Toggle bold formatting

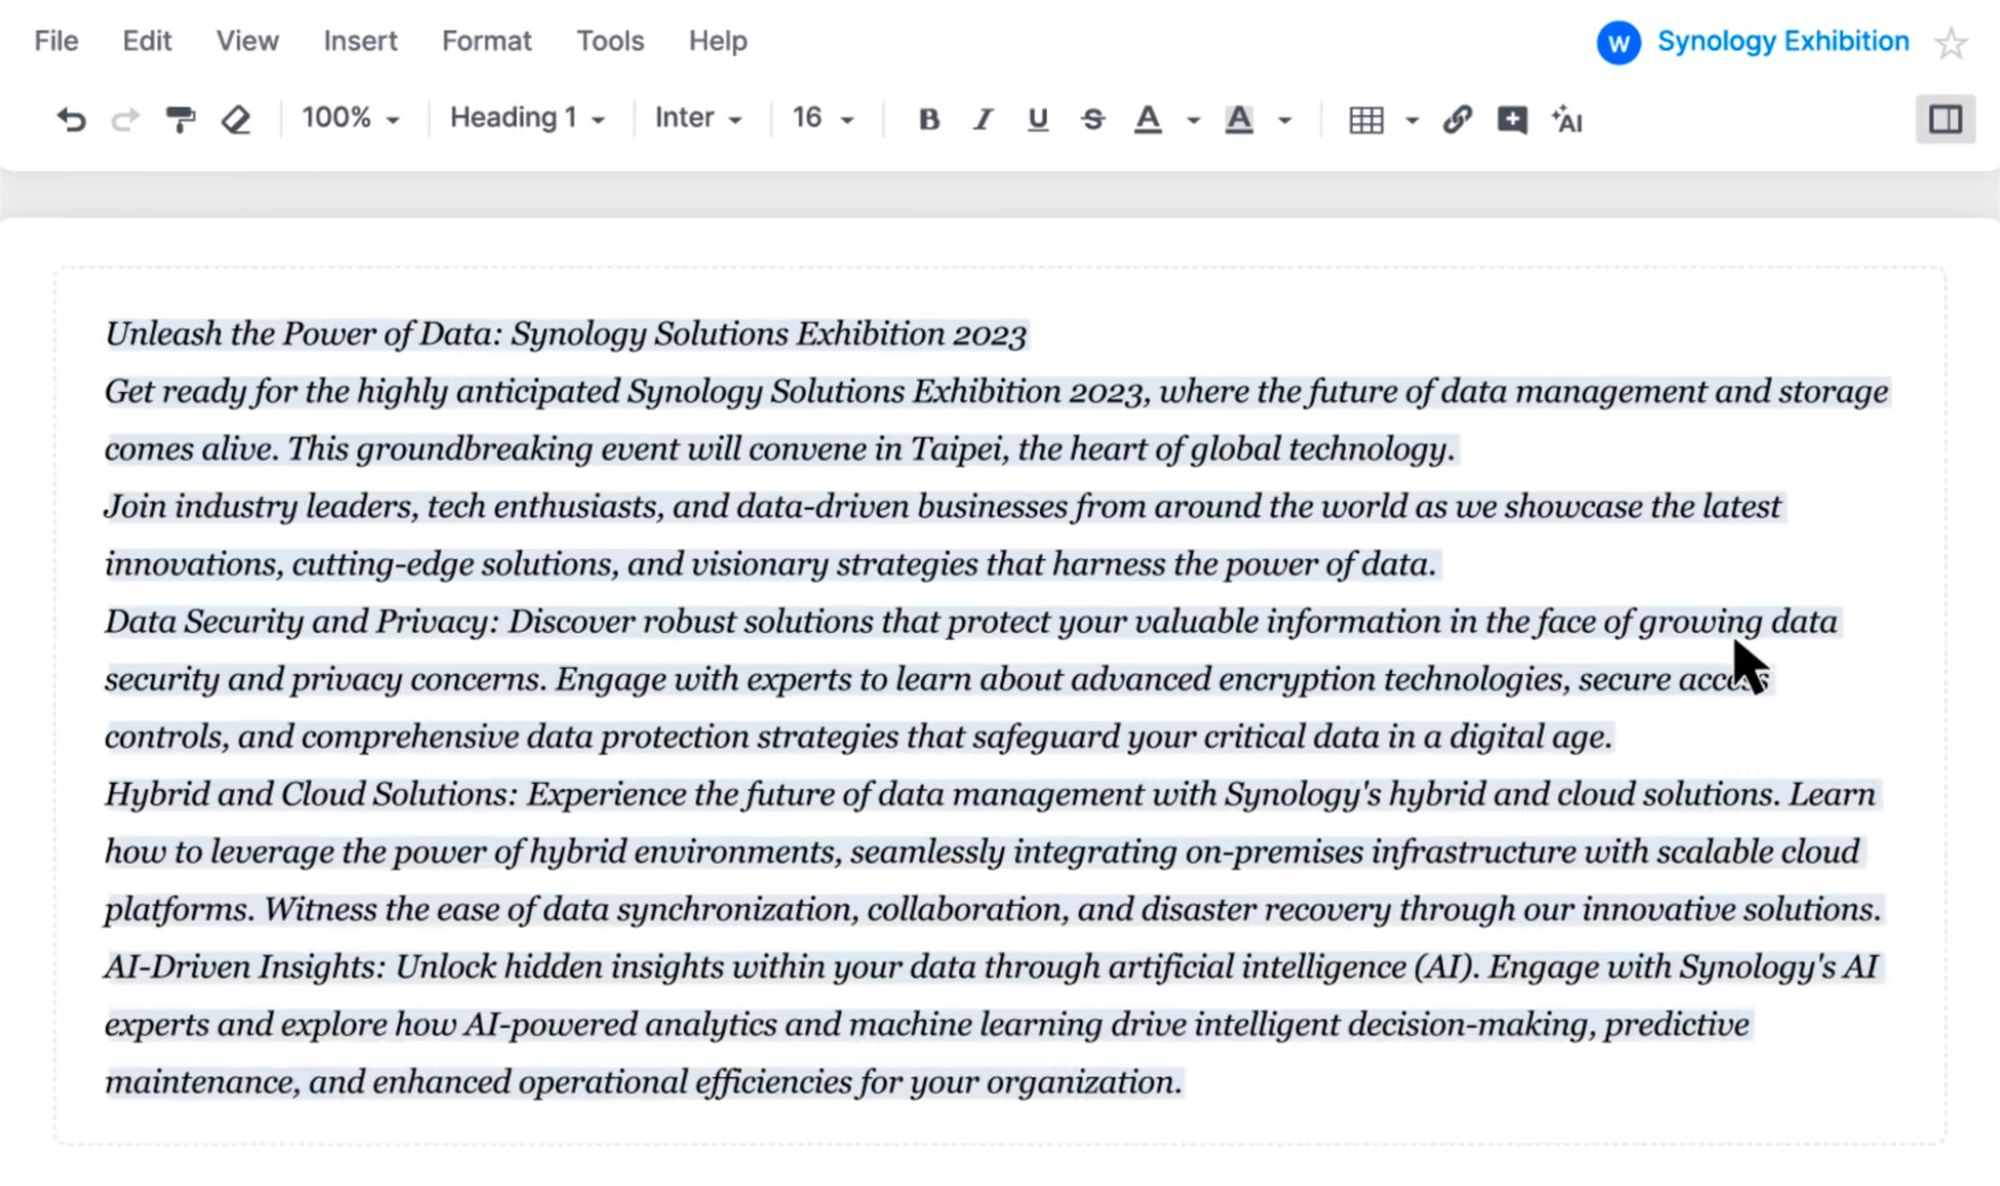(929, 120)
